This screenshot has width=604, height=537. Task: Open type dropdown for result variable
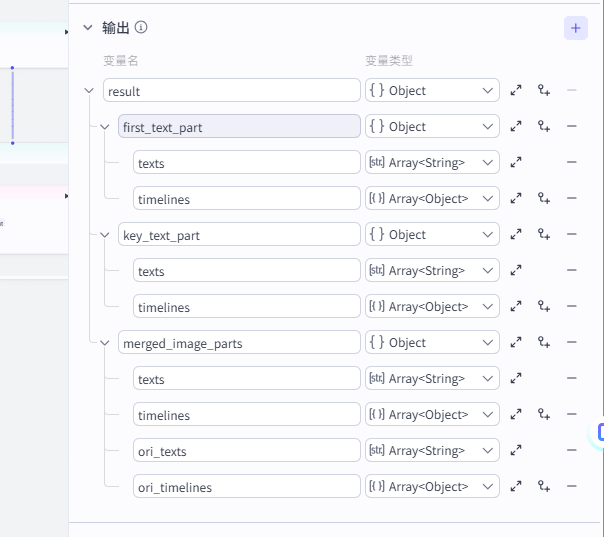point(432,91)
